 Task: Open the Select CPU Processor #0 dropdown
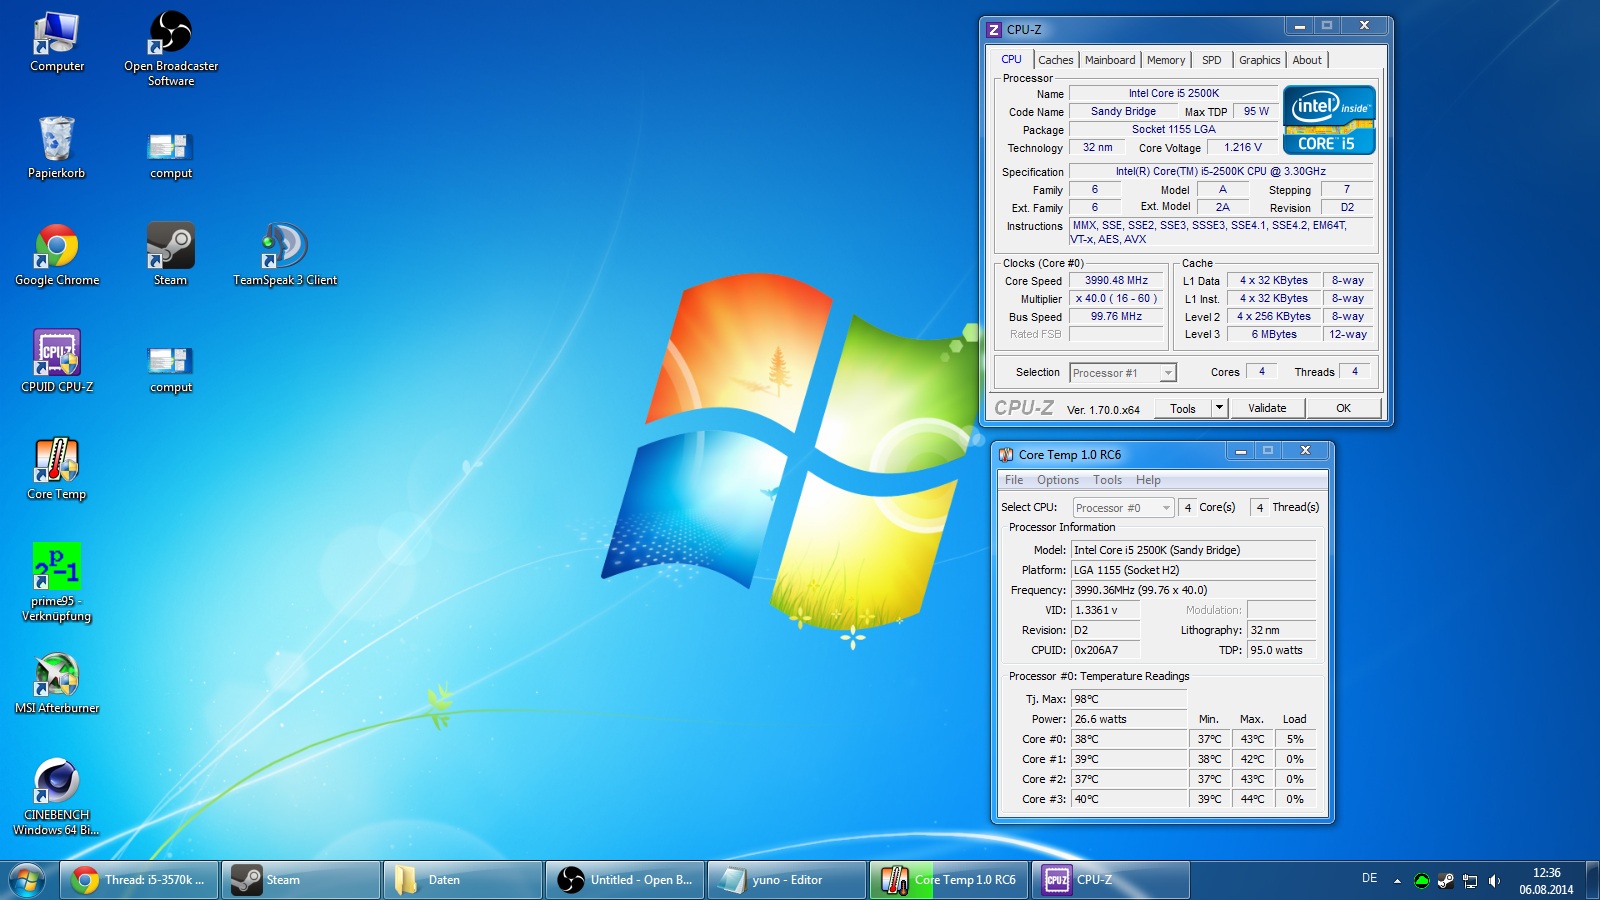(1123, 508)
